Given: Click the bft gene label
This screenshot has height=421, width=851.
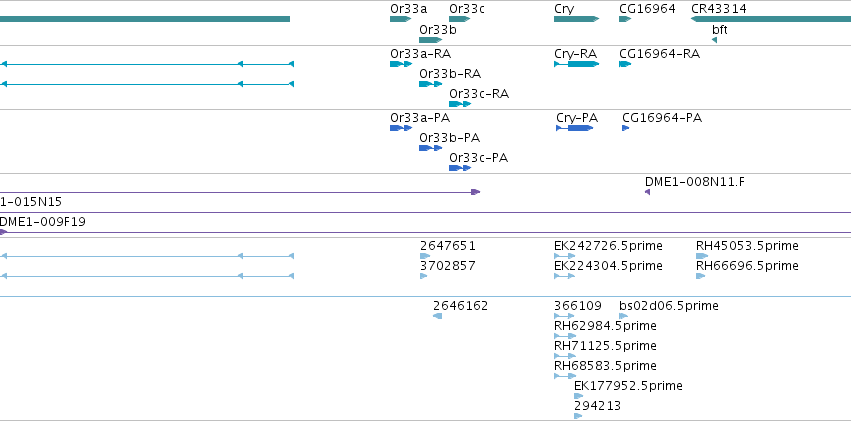Looking at the screenshot, I should [x=720, y=30].
